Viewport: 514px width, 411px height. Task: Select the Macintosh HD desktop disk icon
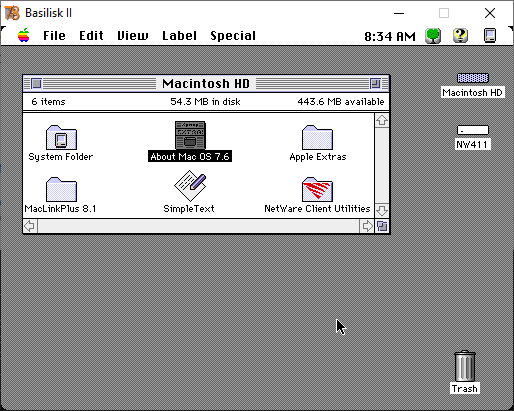pos(473,78)
